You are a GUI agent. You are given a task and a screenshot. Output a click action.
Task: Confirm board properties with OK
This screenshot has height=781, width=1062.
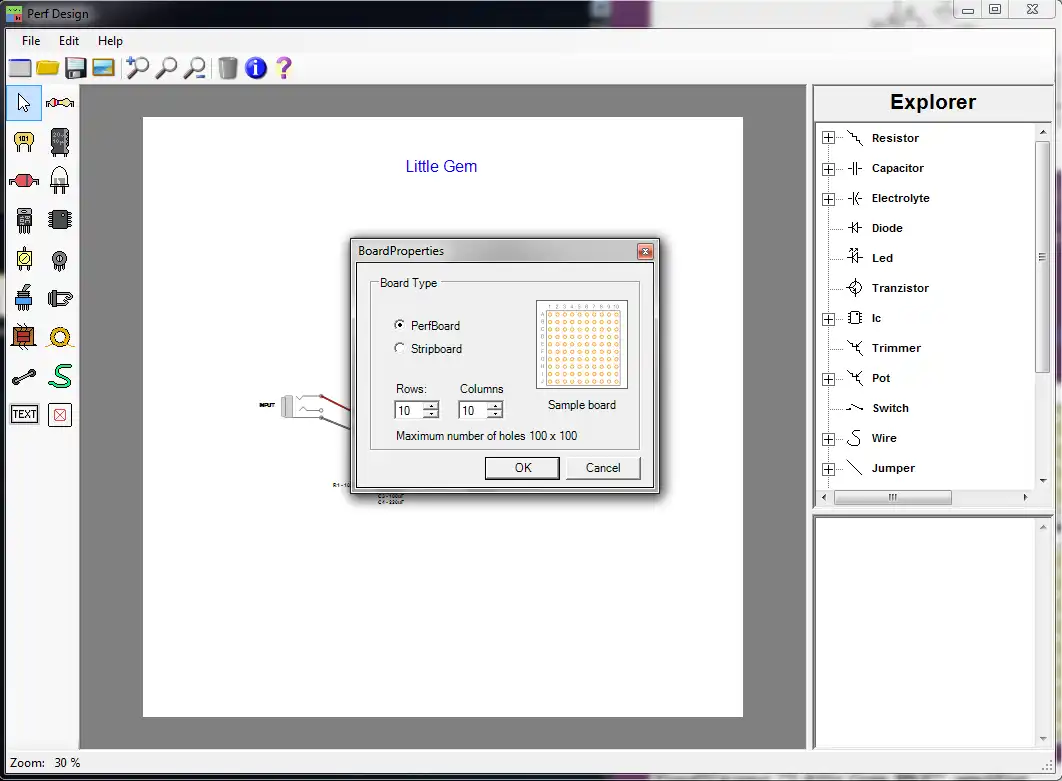point(522,468)
